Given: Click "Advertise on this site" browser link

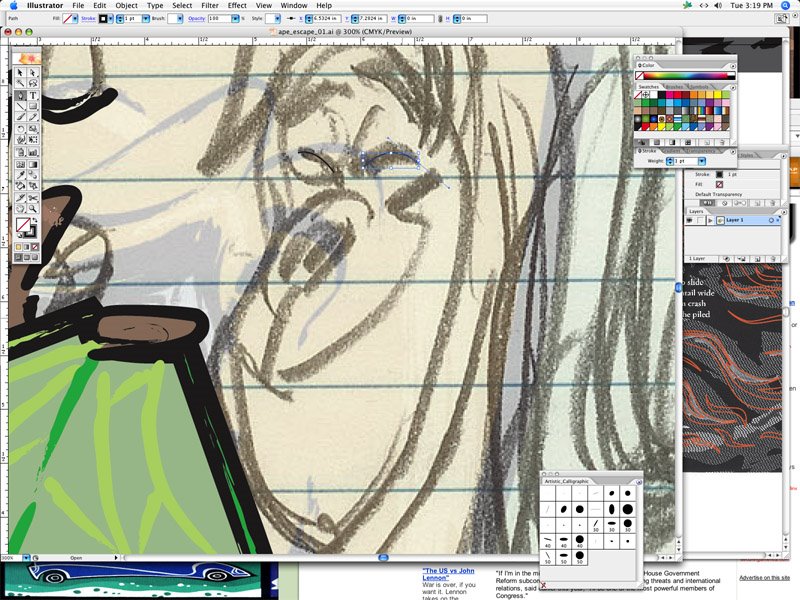Looking at the screenshot, I should point(764,578).
